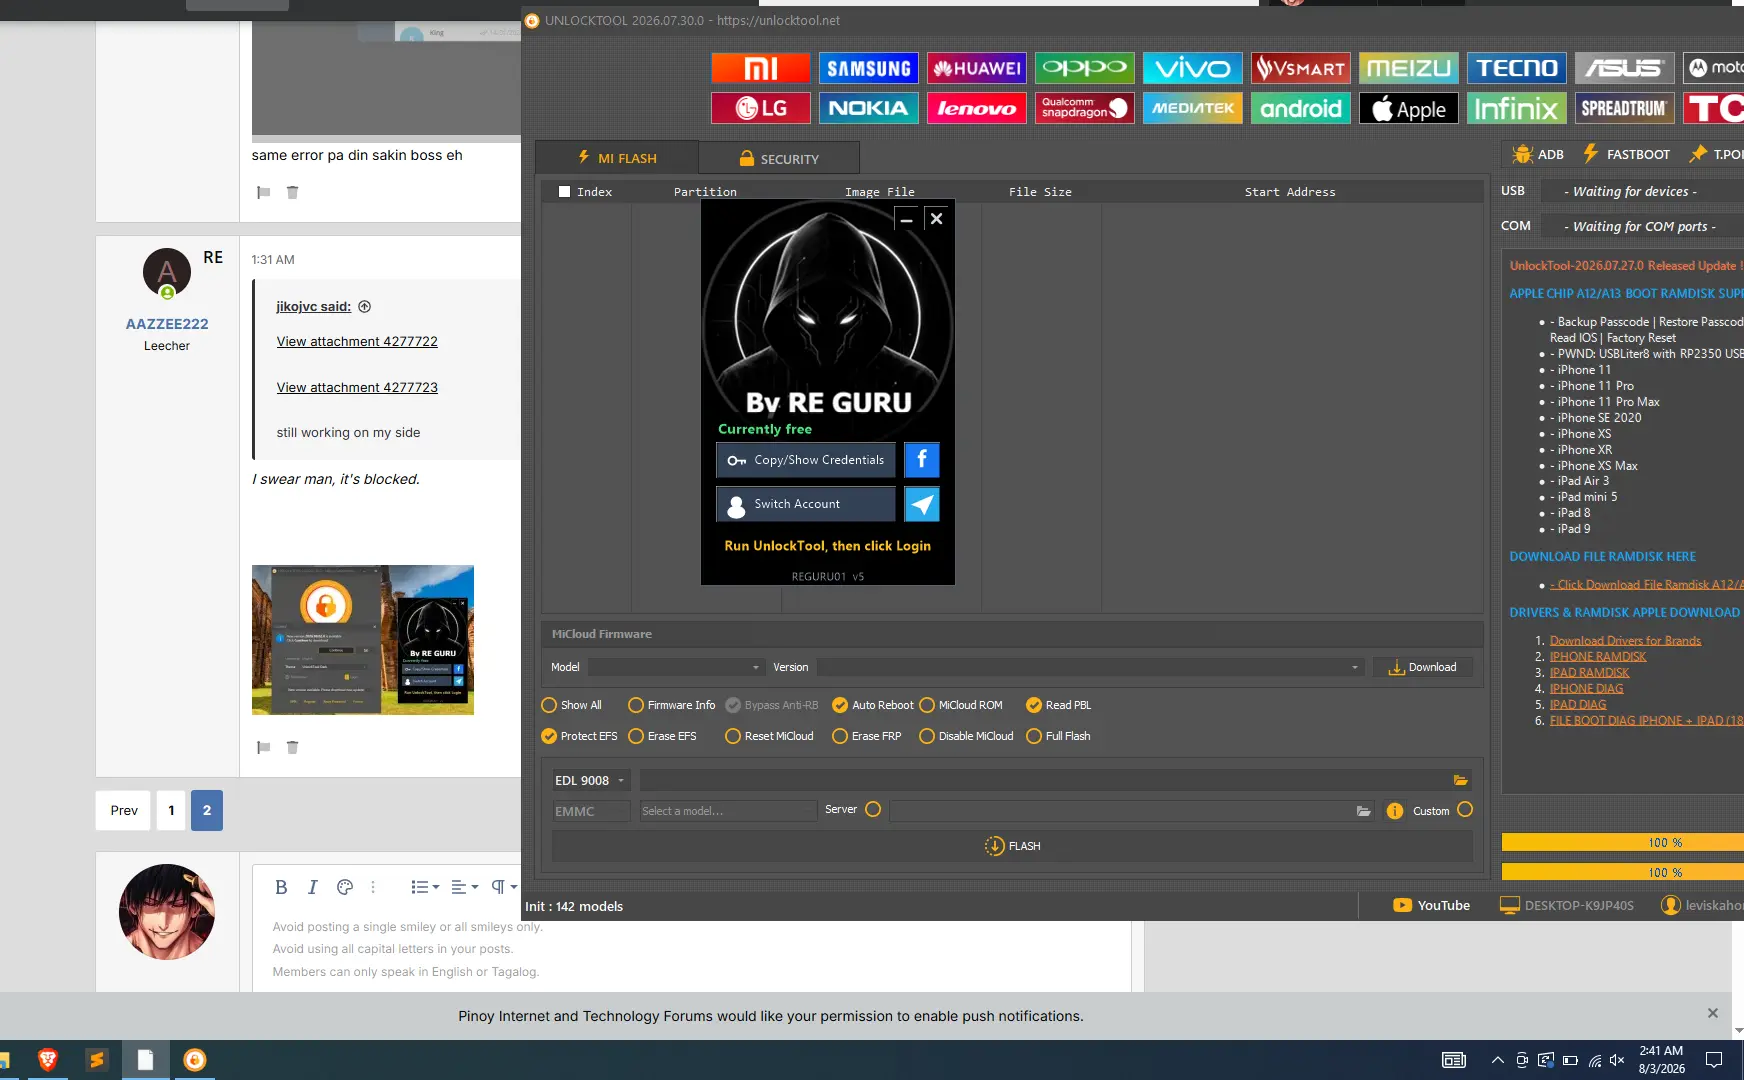Screen dimensions: 1744x1080
Task: Open the Lenovo brand section
Action: point(977,108)
